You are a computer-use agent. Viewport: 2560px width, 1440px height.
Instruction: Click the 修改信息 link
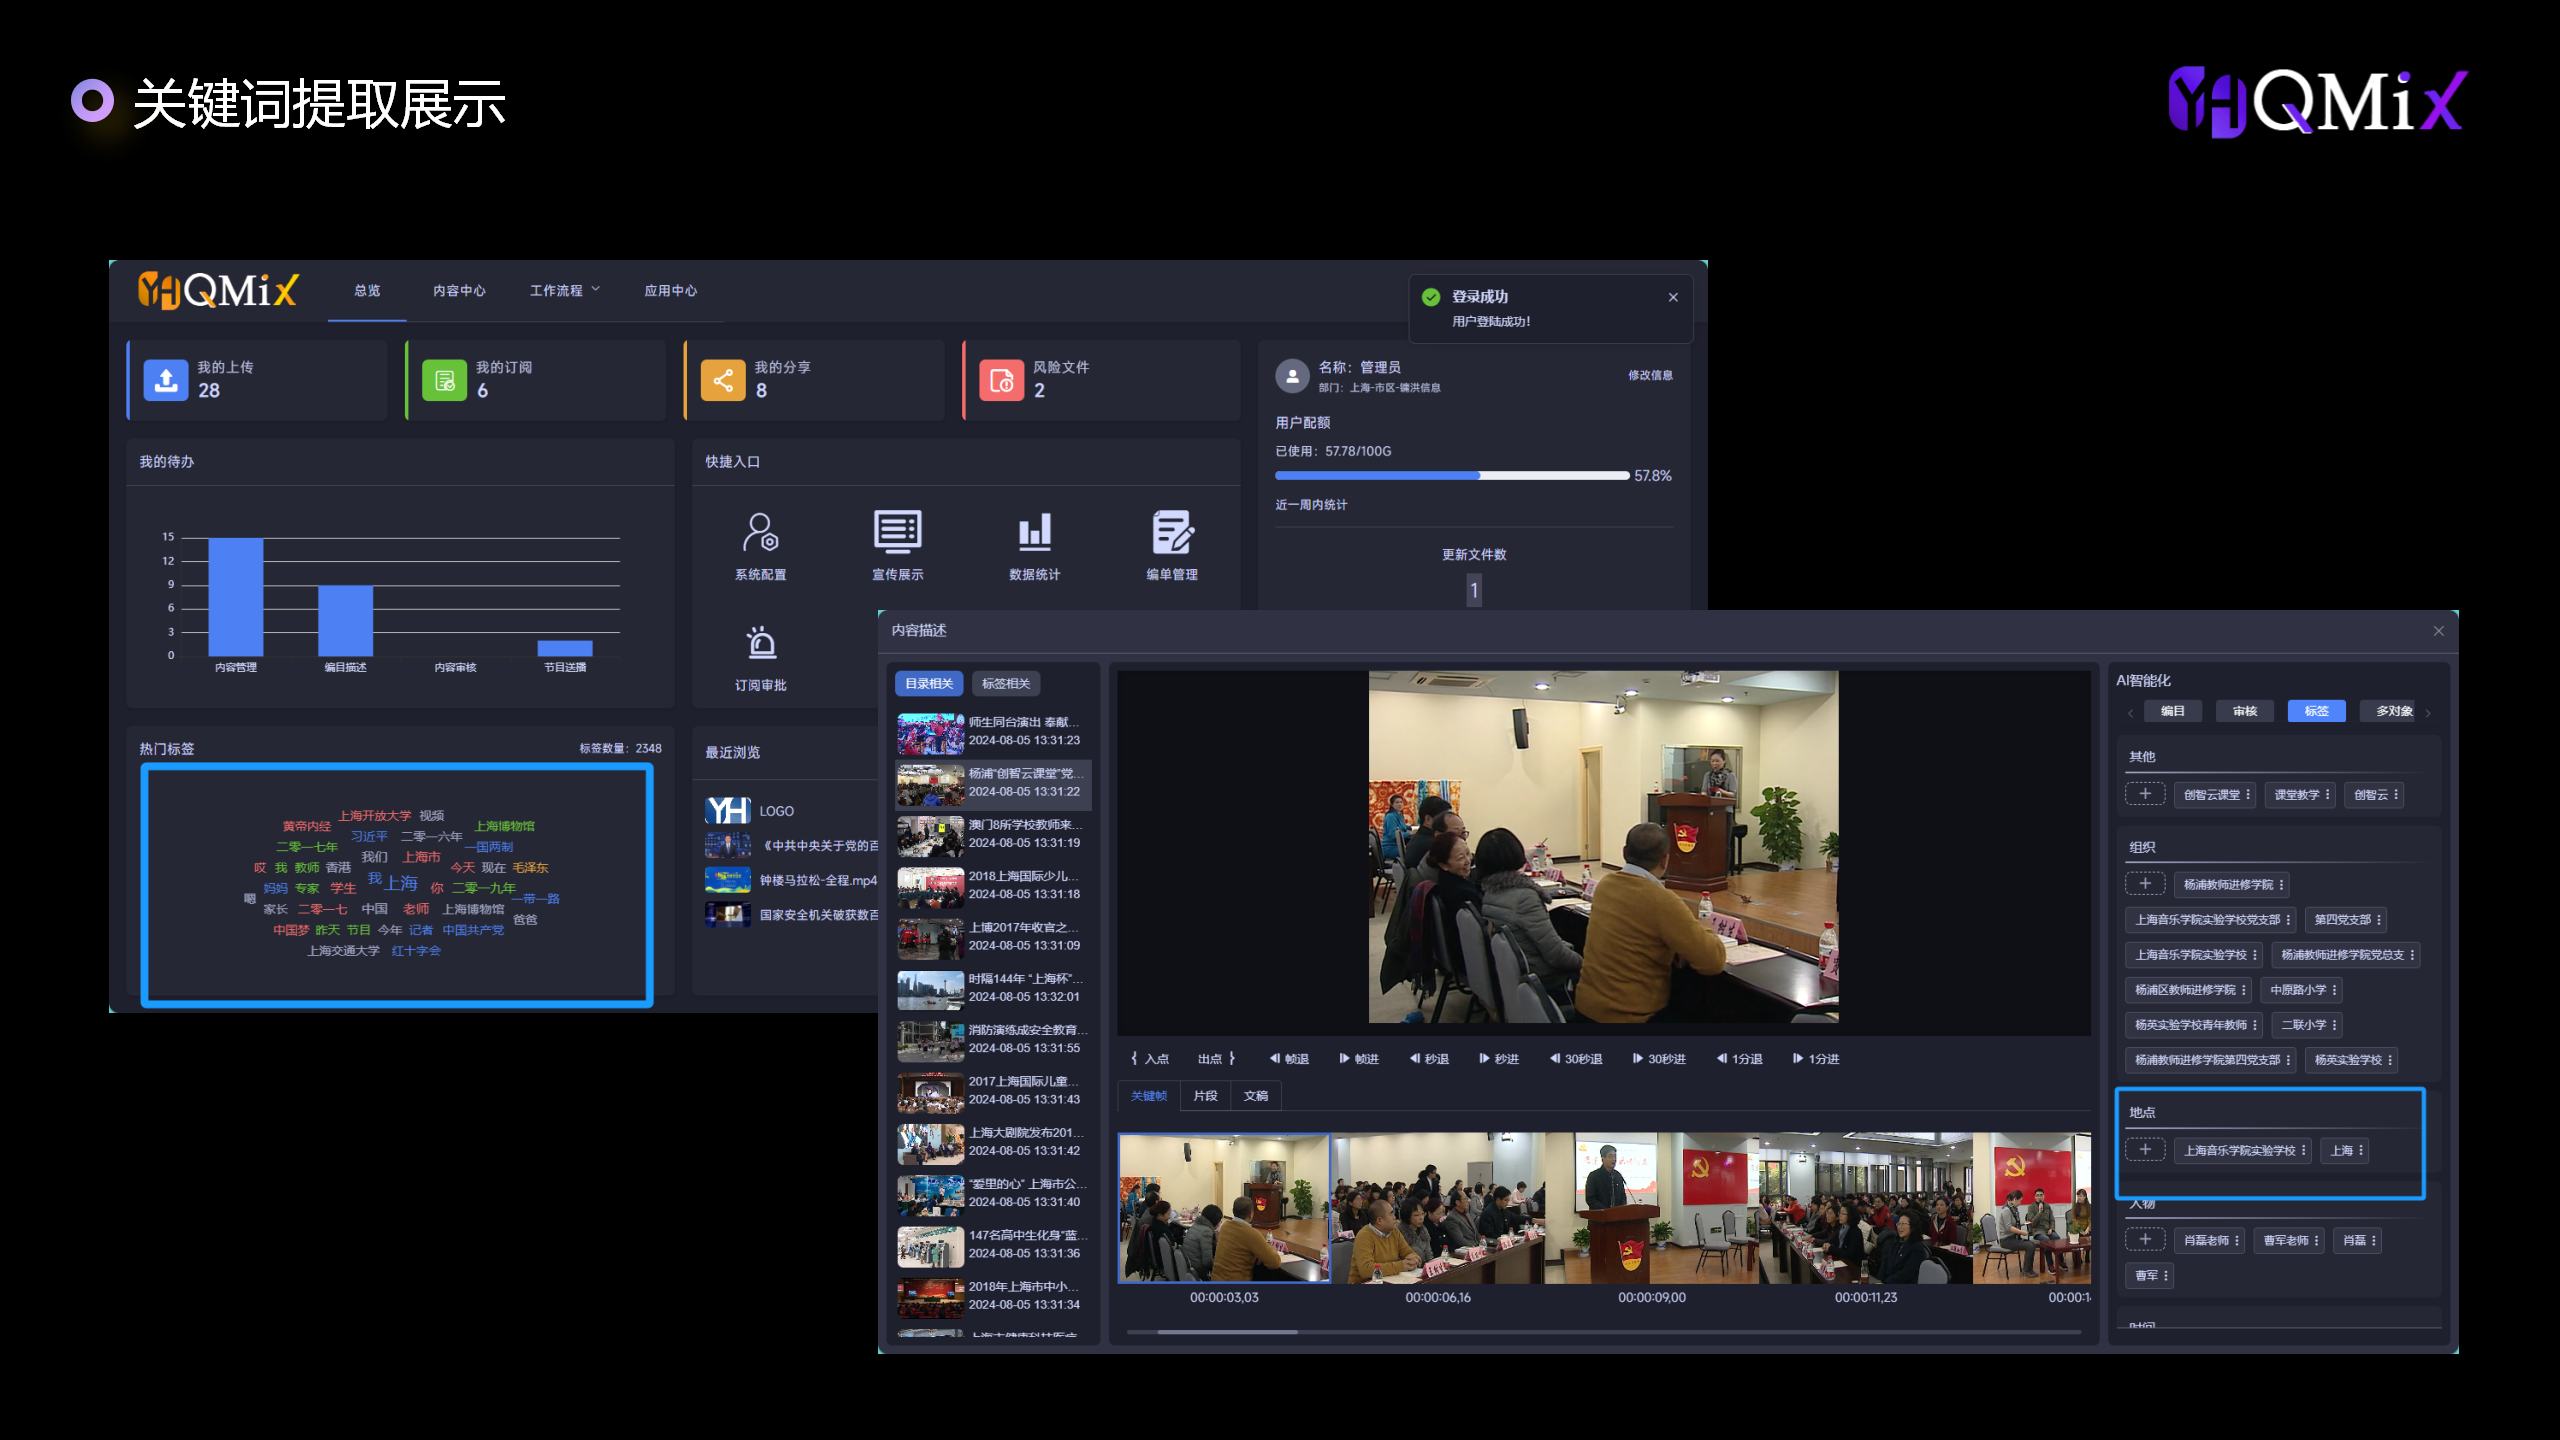pos(1650,375)
